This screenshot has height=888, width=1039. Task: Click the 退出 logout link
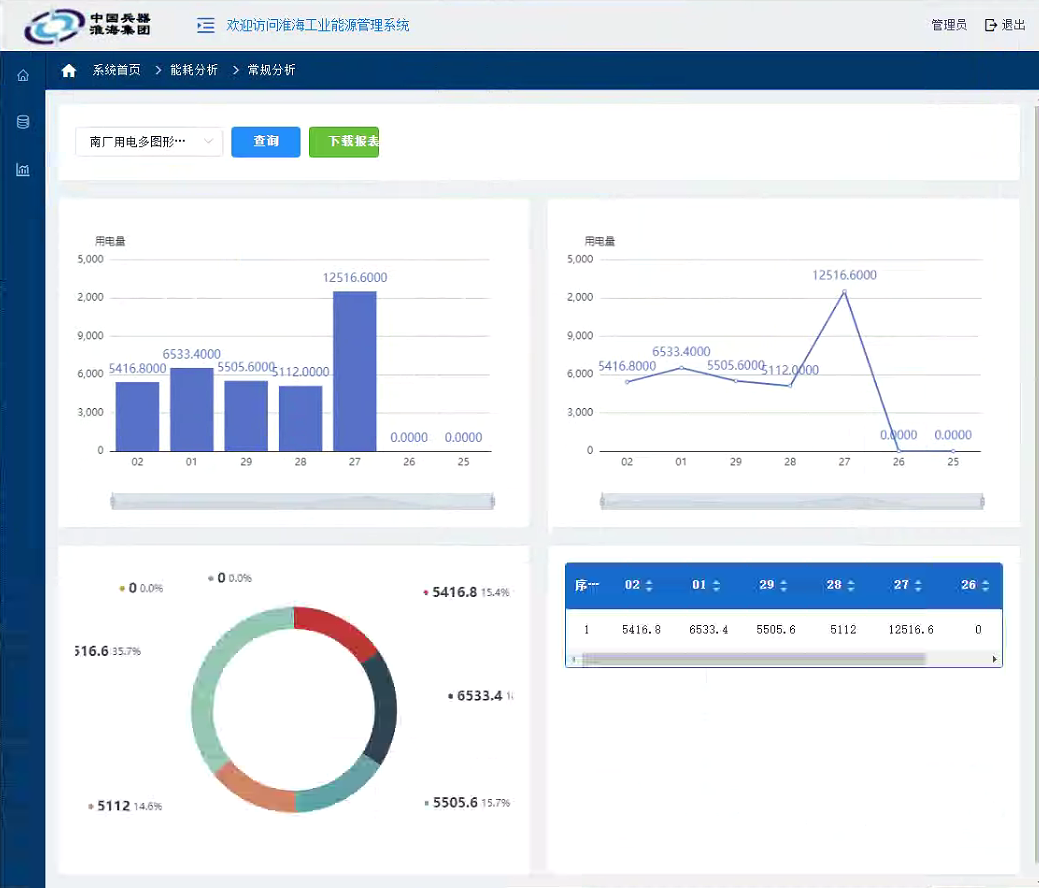(x=1005, y=25)
